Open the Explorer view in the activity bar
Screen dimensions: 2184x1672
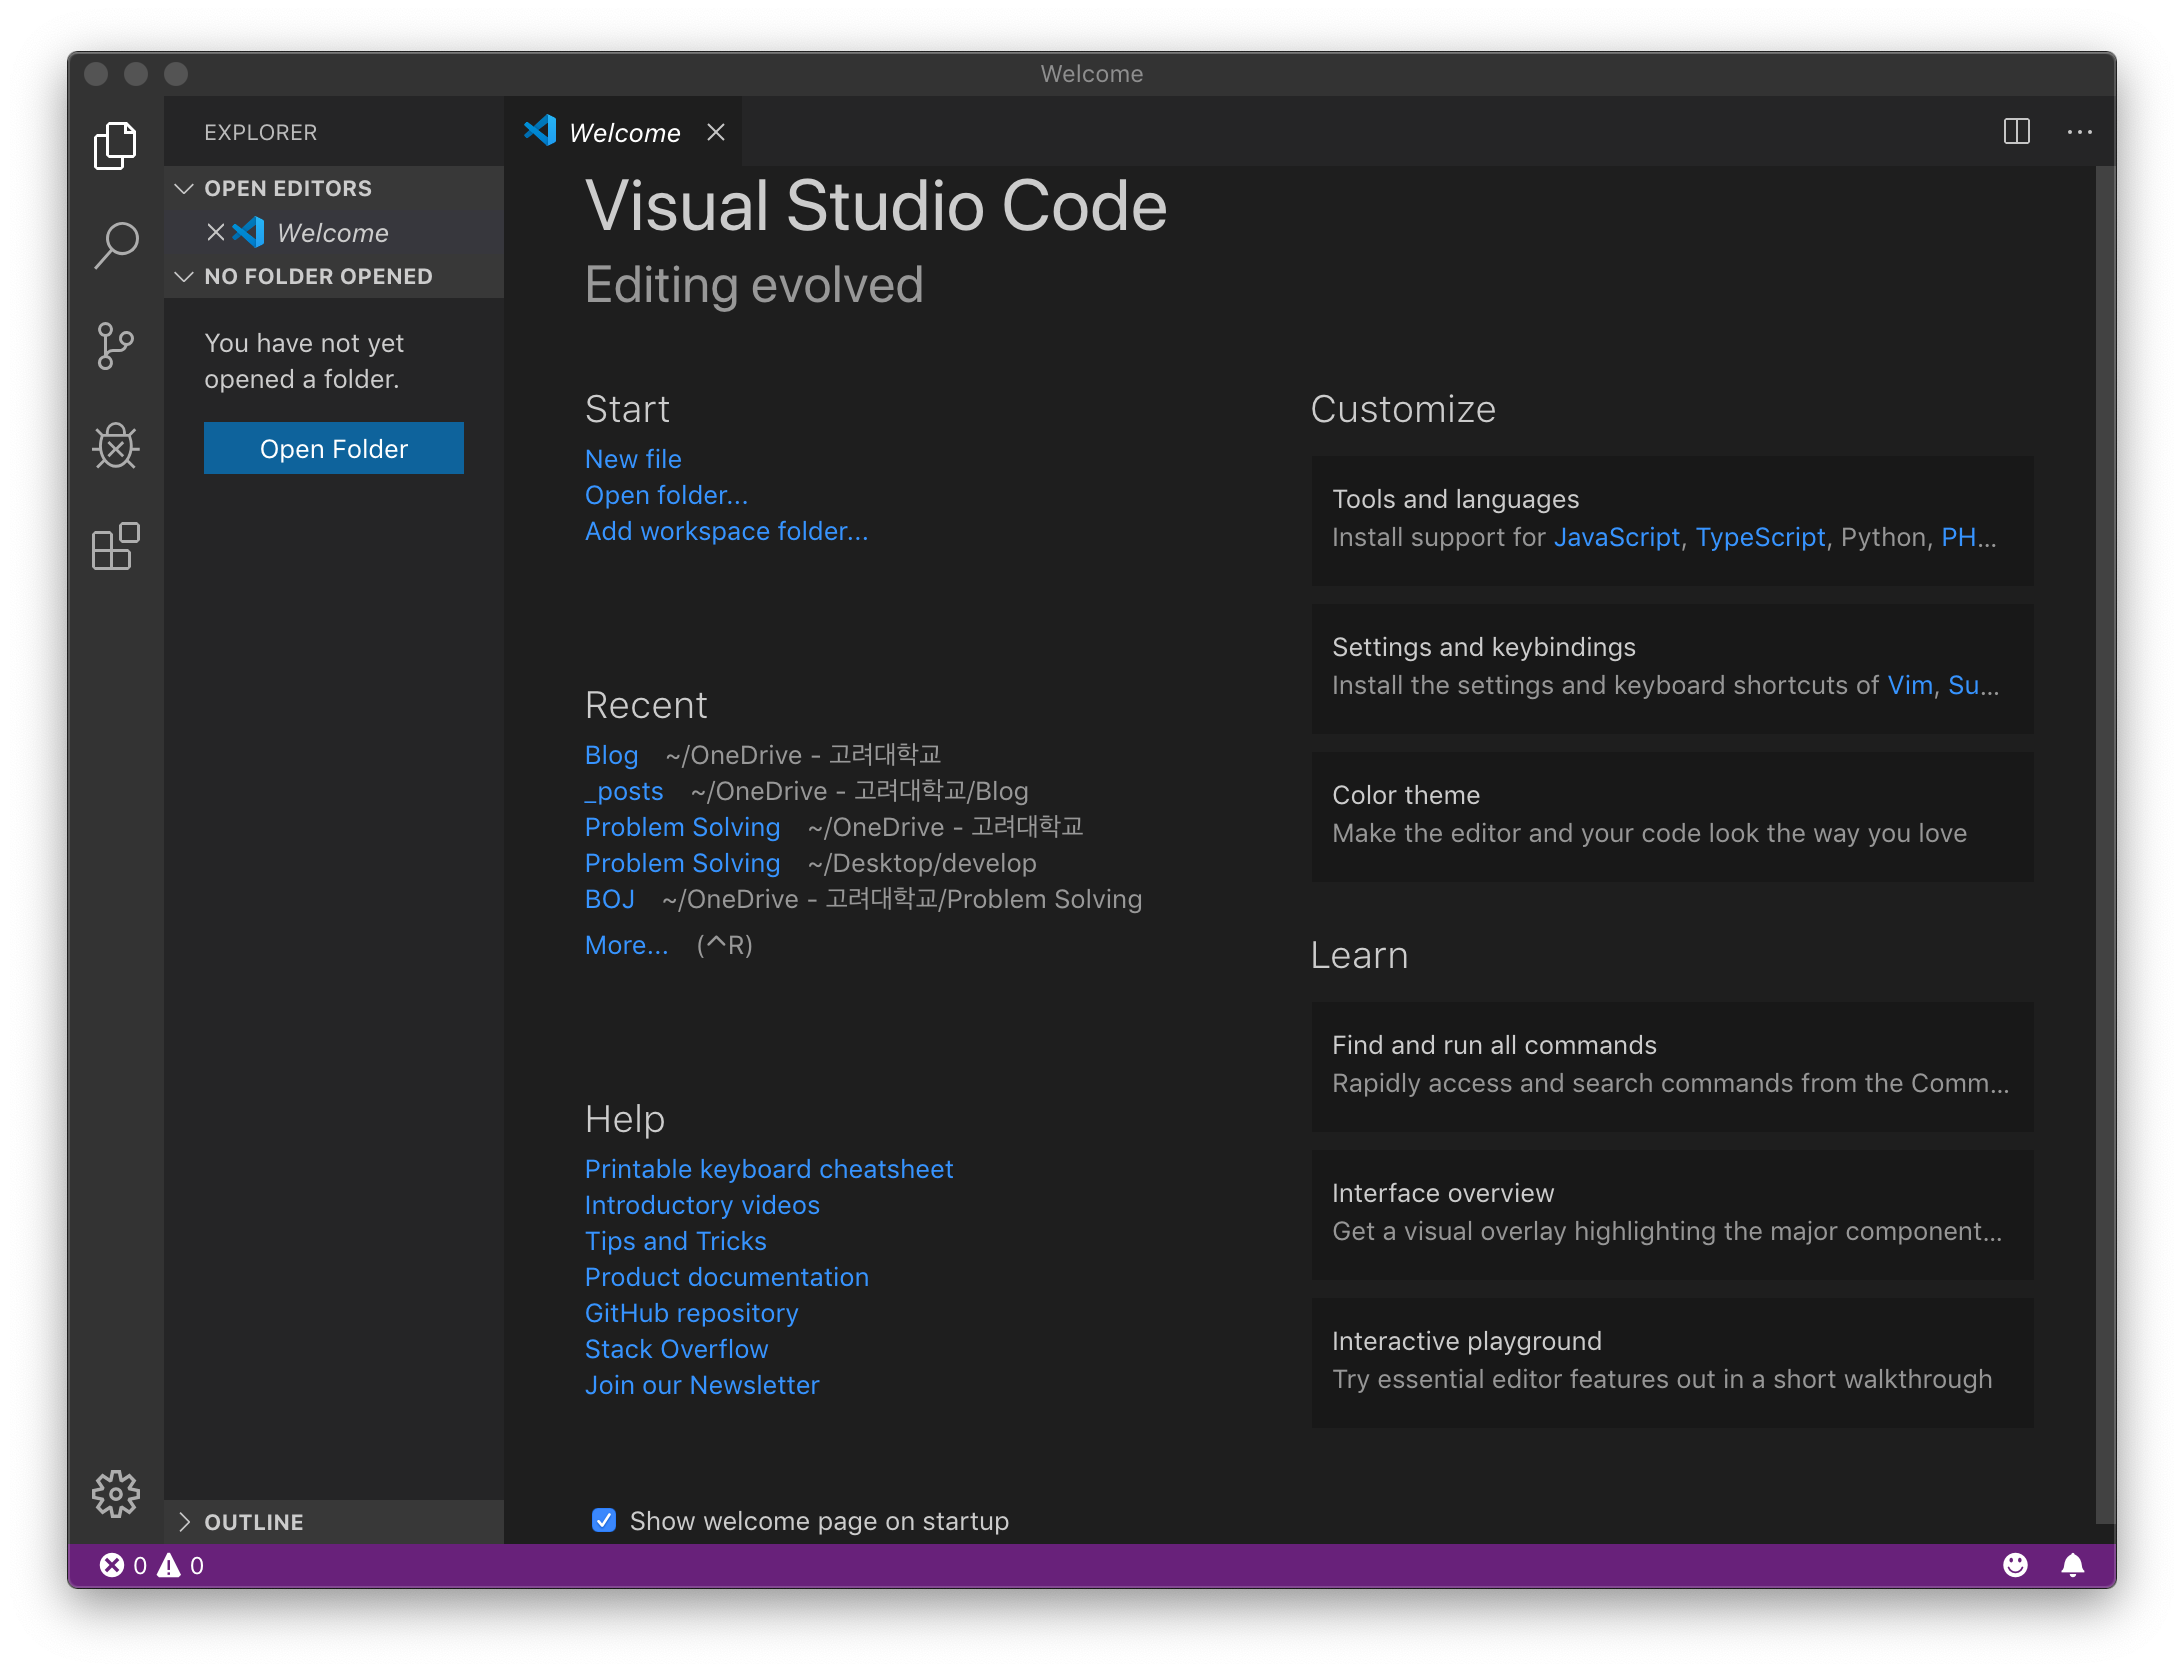coord(115,146)
